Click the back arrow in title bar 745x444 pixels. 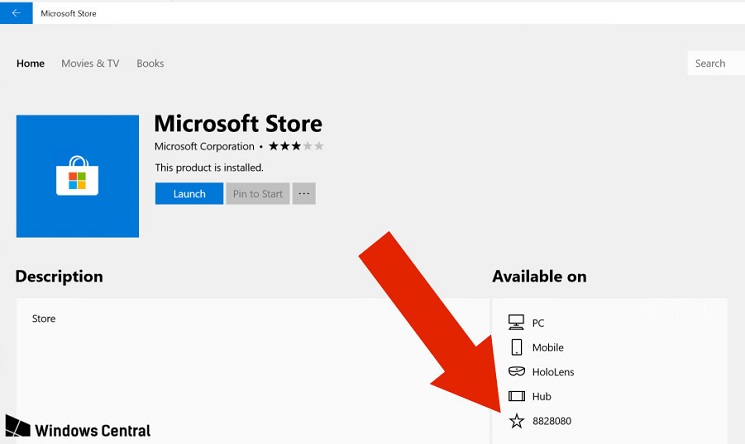coord(15,13)
